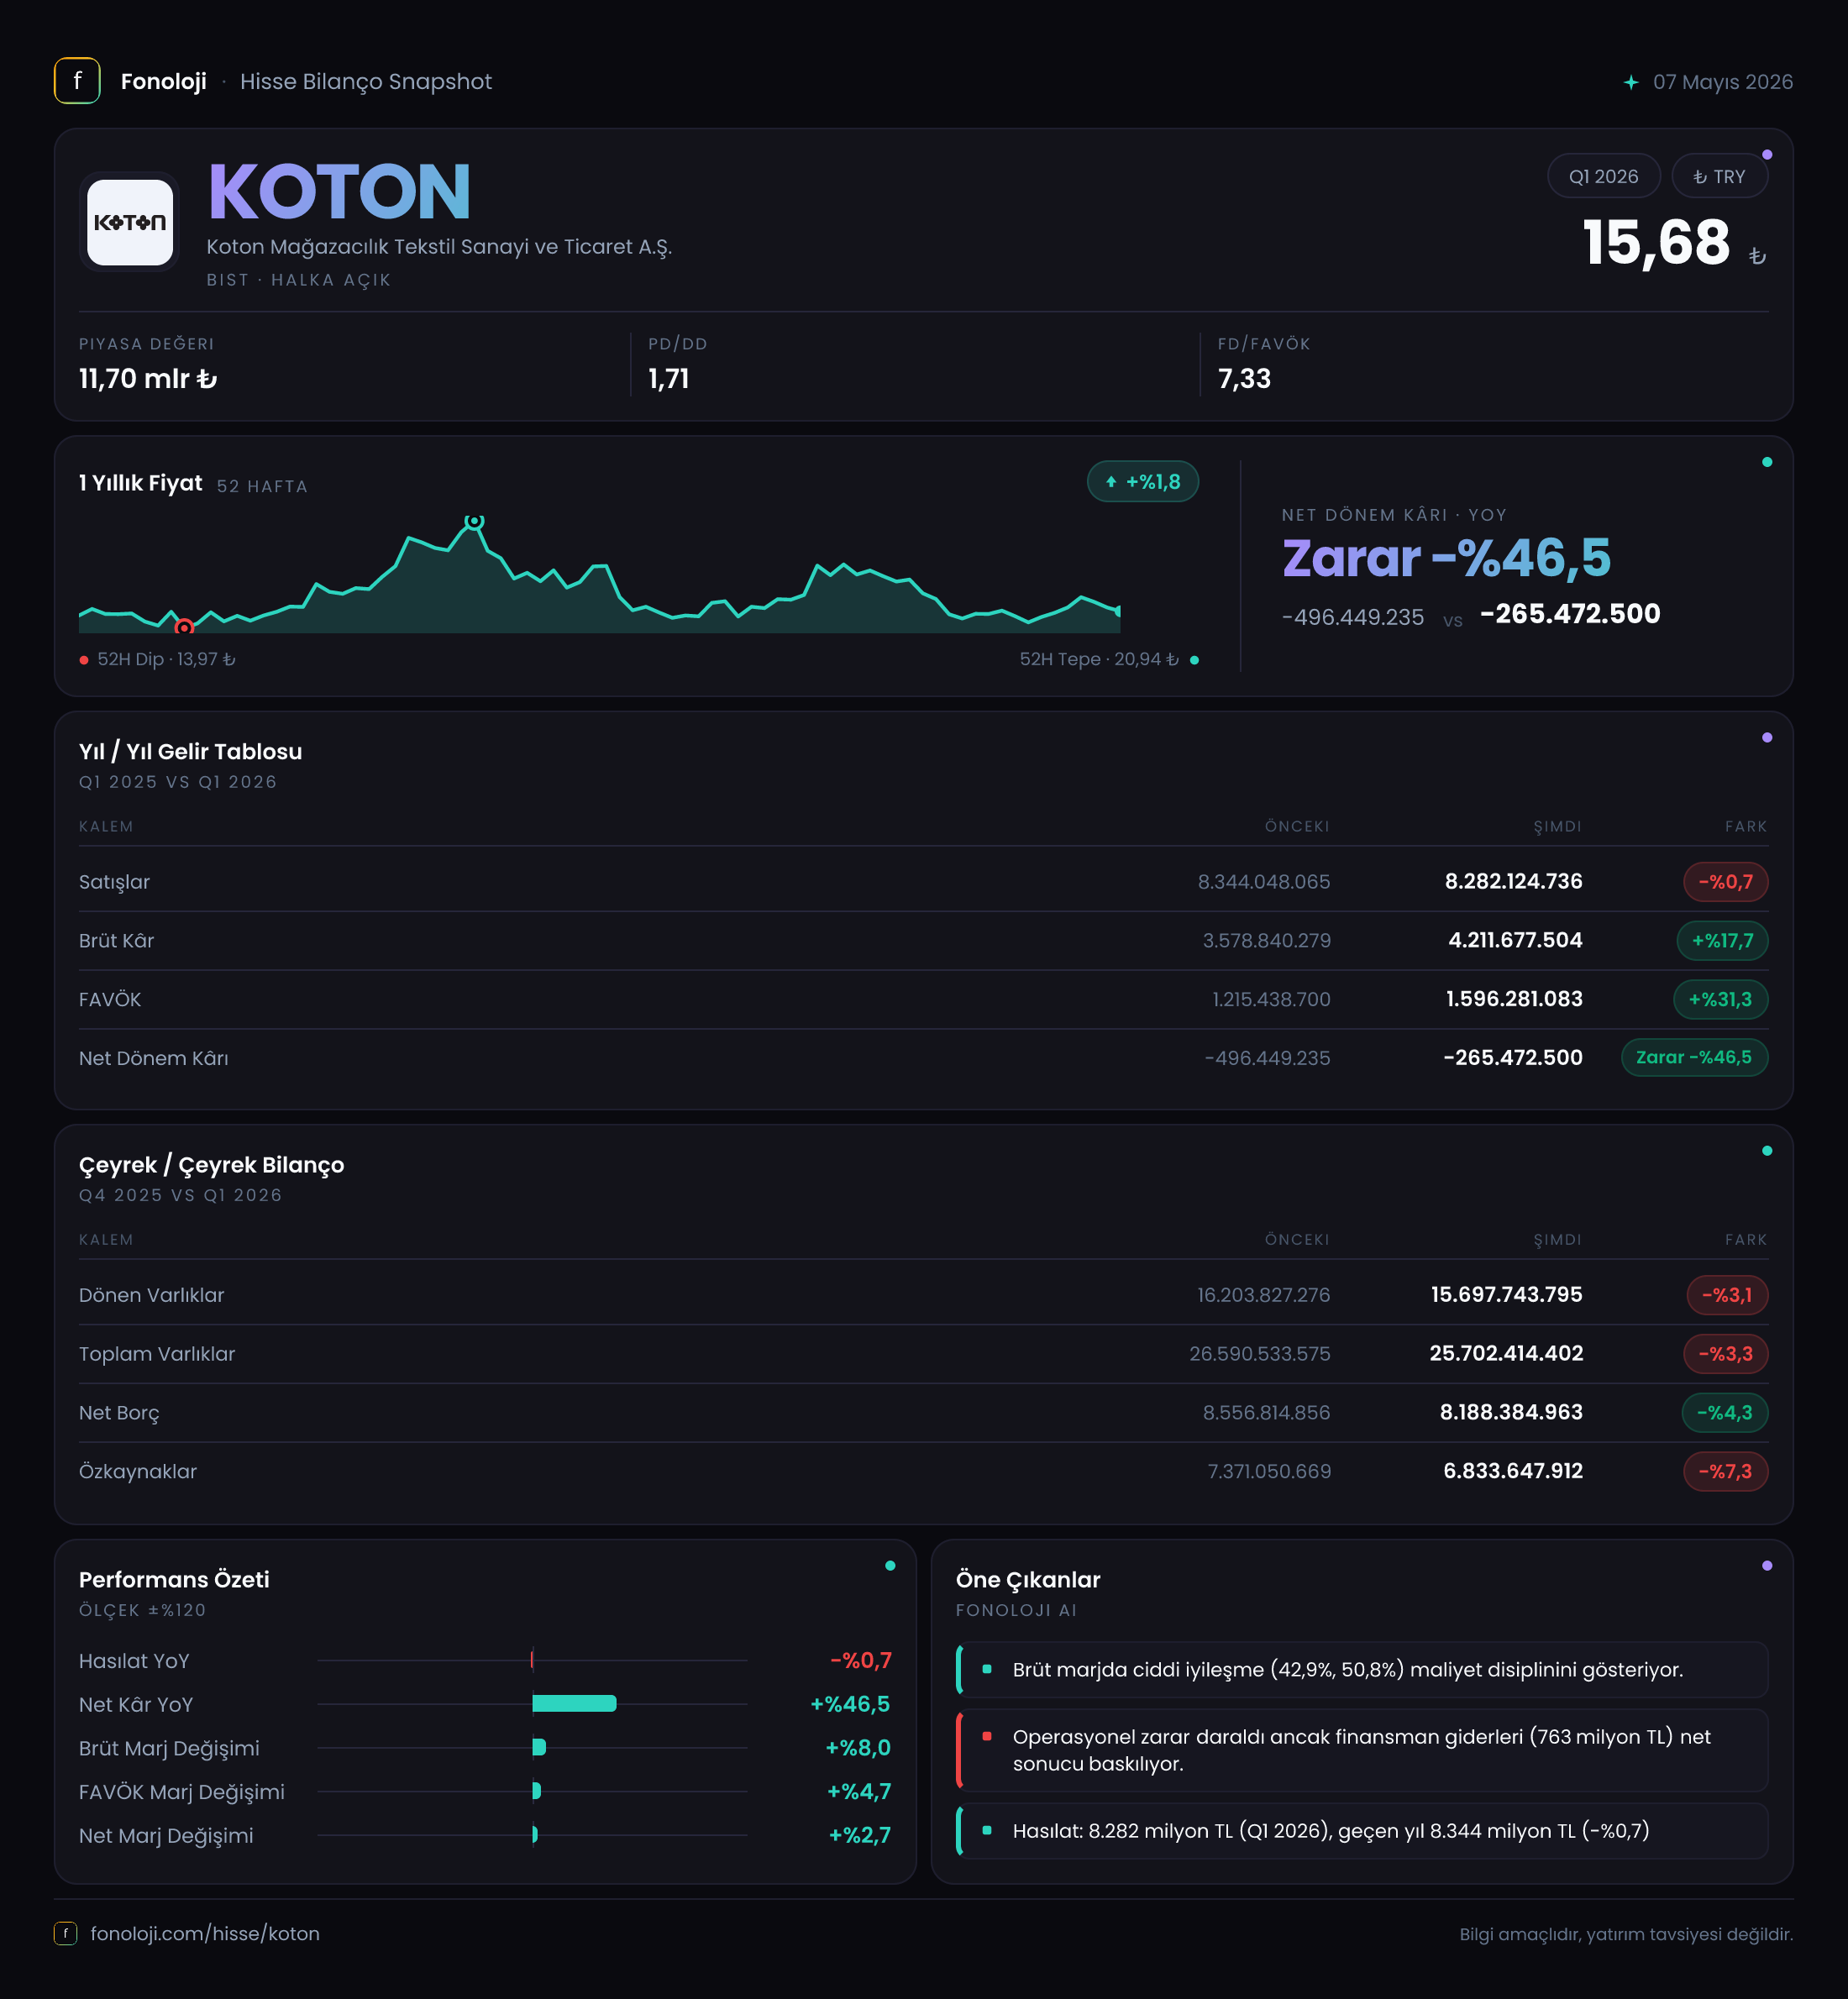Click the Brüt Marj Değişimi +%8,0 value

858,1748
